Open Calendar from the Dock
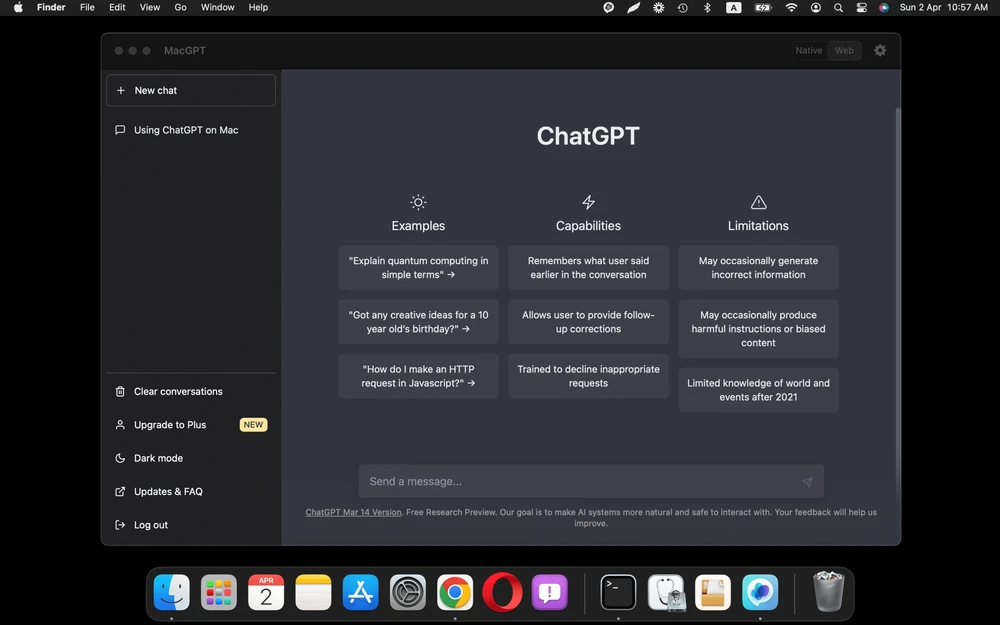1000x625 pixels. coord(266,592)
